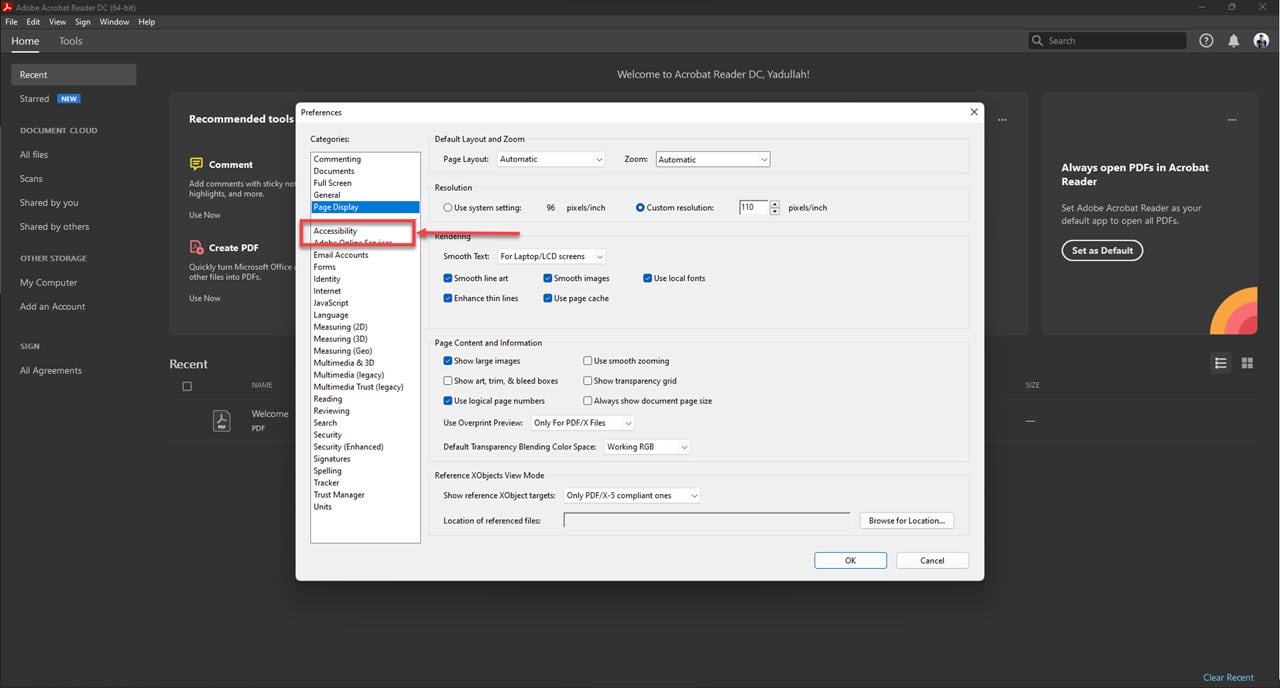Select Commenting category
The width and height of the screenshot is (1280, 688).
pos(337,159)
